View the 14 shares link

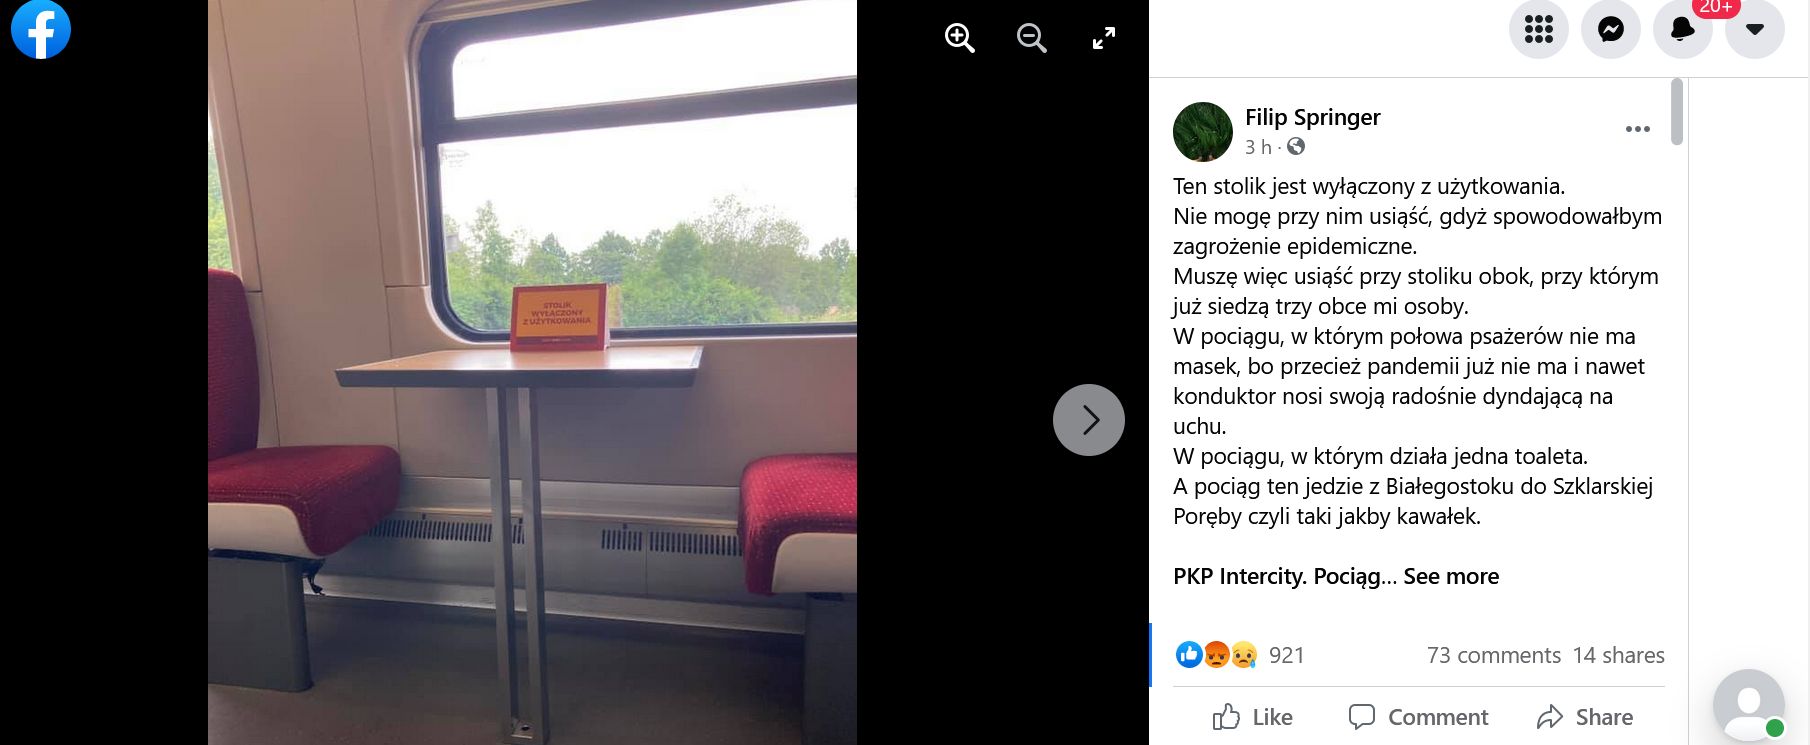(x=1618, y=655)
